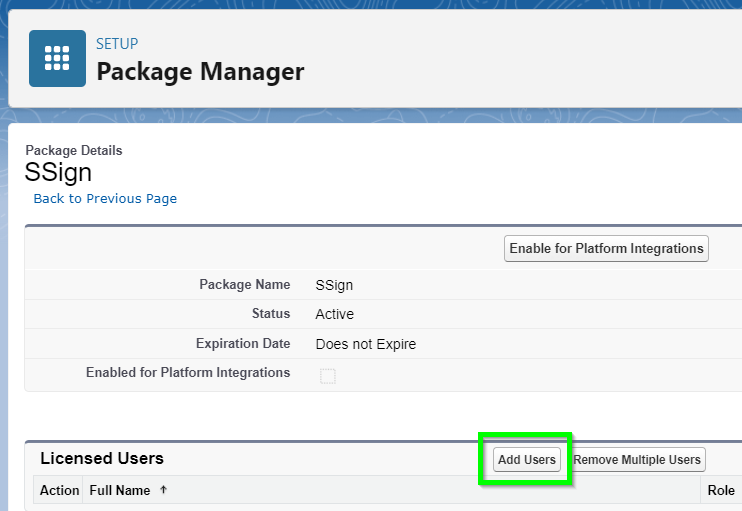
Task: Toggle Enabled for Platform Integrations checkbox
Action: [327, 376]
